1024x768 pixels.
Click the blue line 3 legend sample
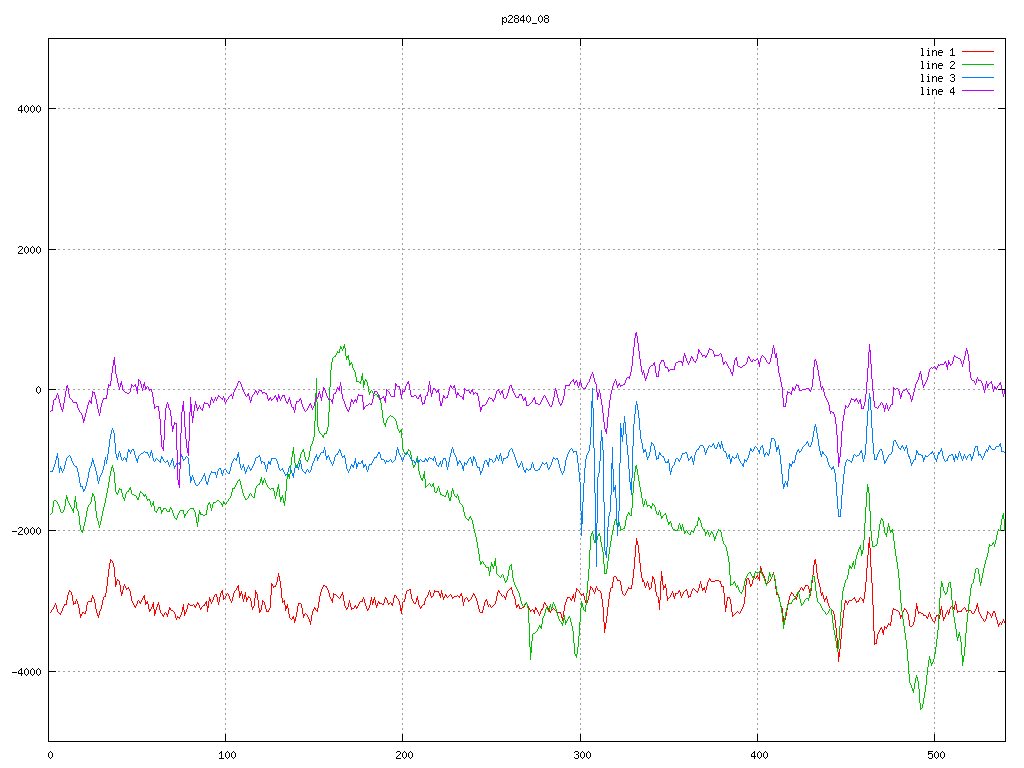pos(978,78)
